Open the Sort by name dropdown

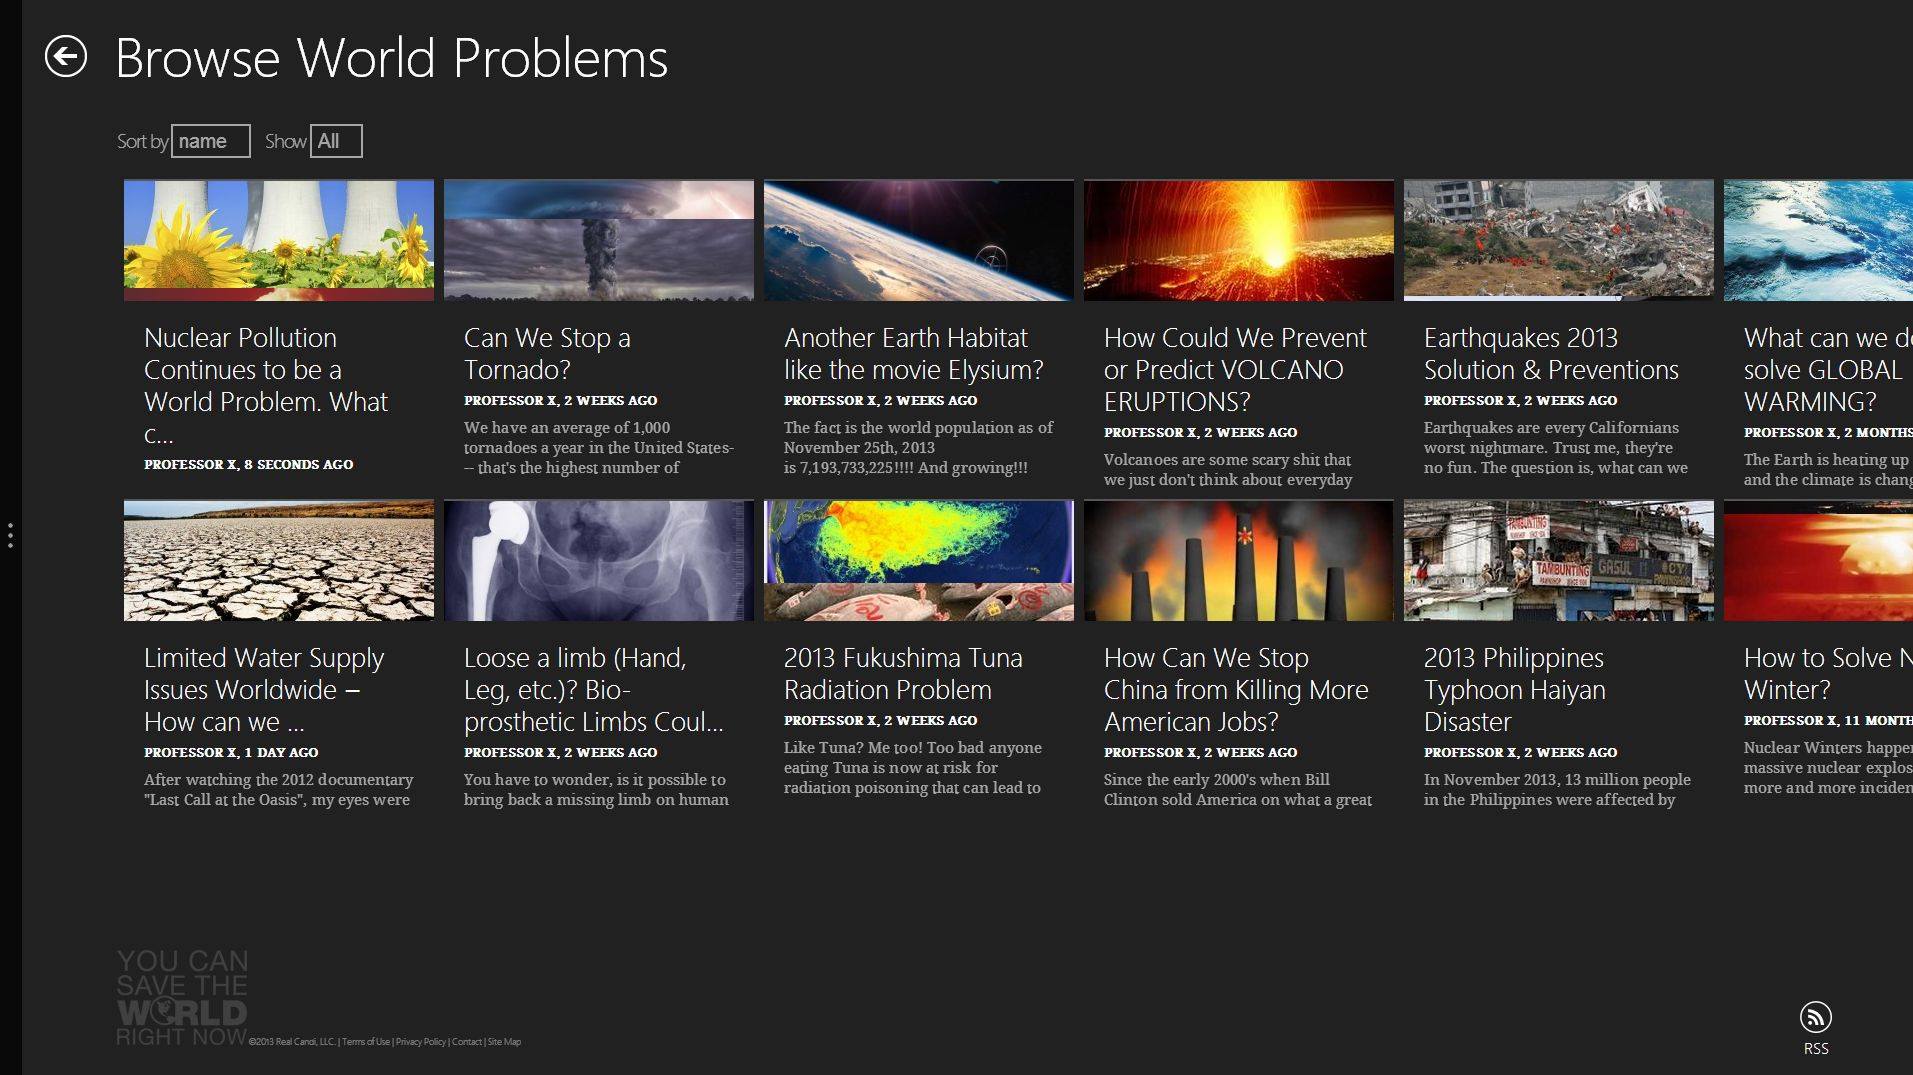click(x=210, y=141)
